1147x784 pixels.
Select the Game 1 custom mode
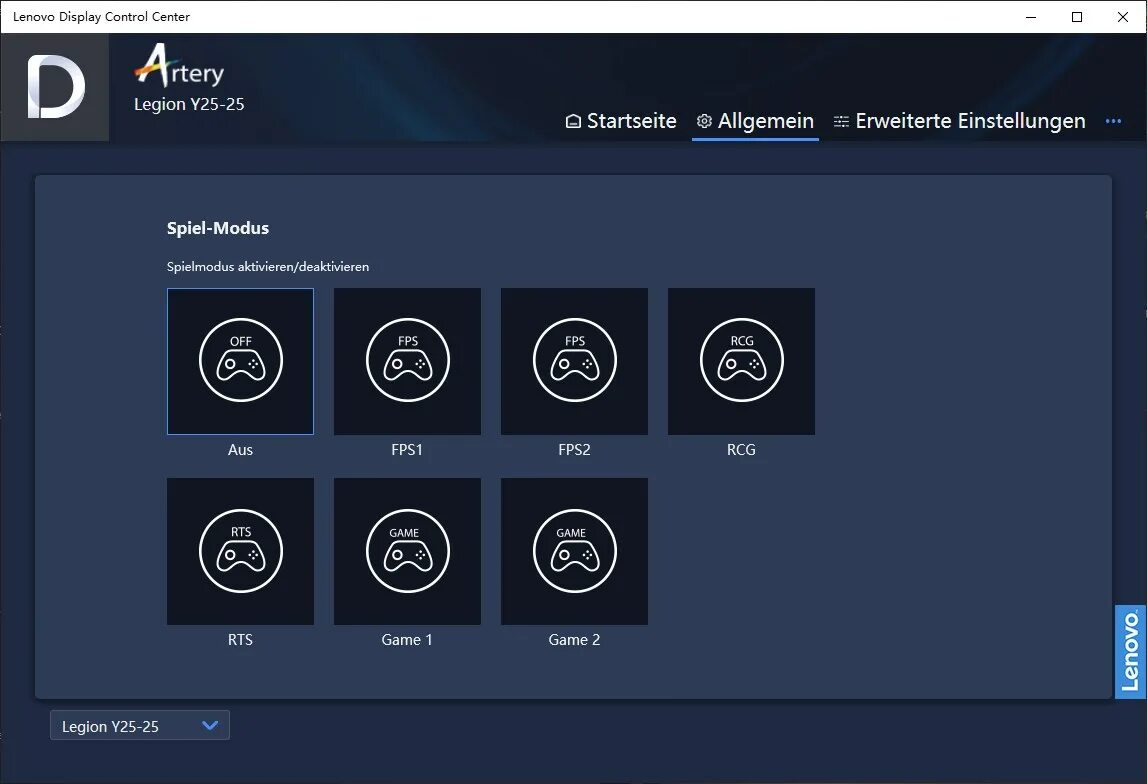click(x=407, y=551)
